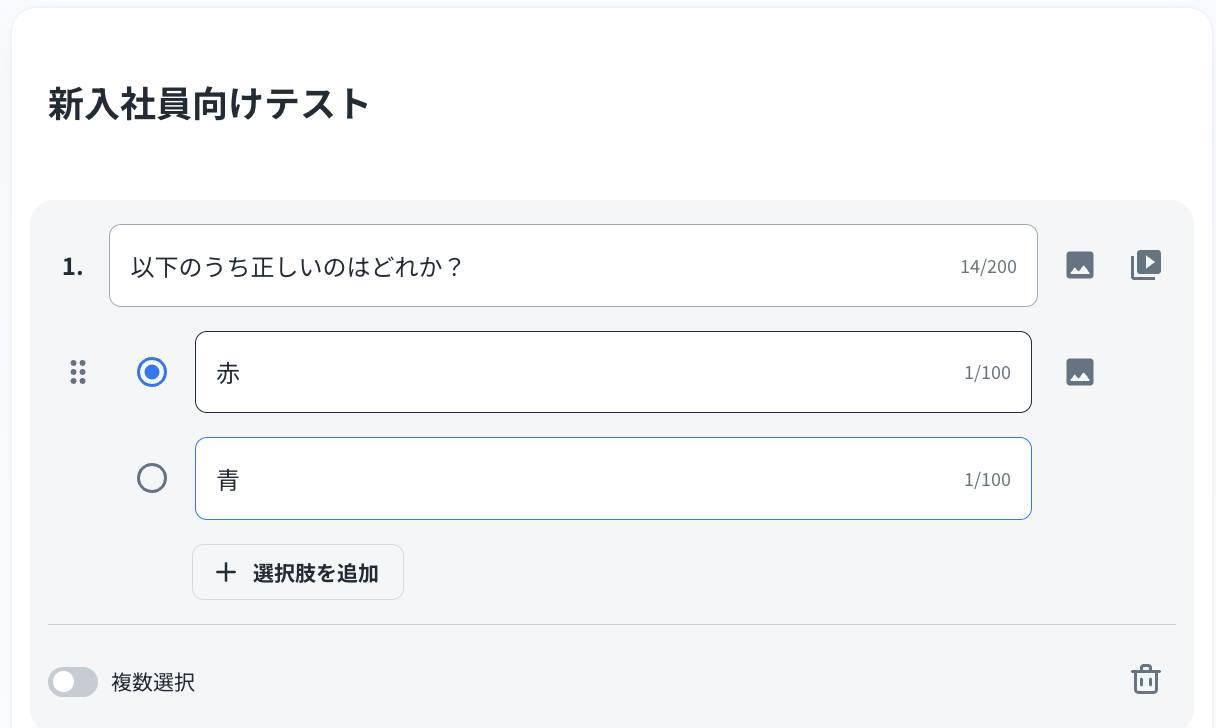Click the plus icon to add an option
Screen dimensions: 1216x728
(x=226, y=572)
